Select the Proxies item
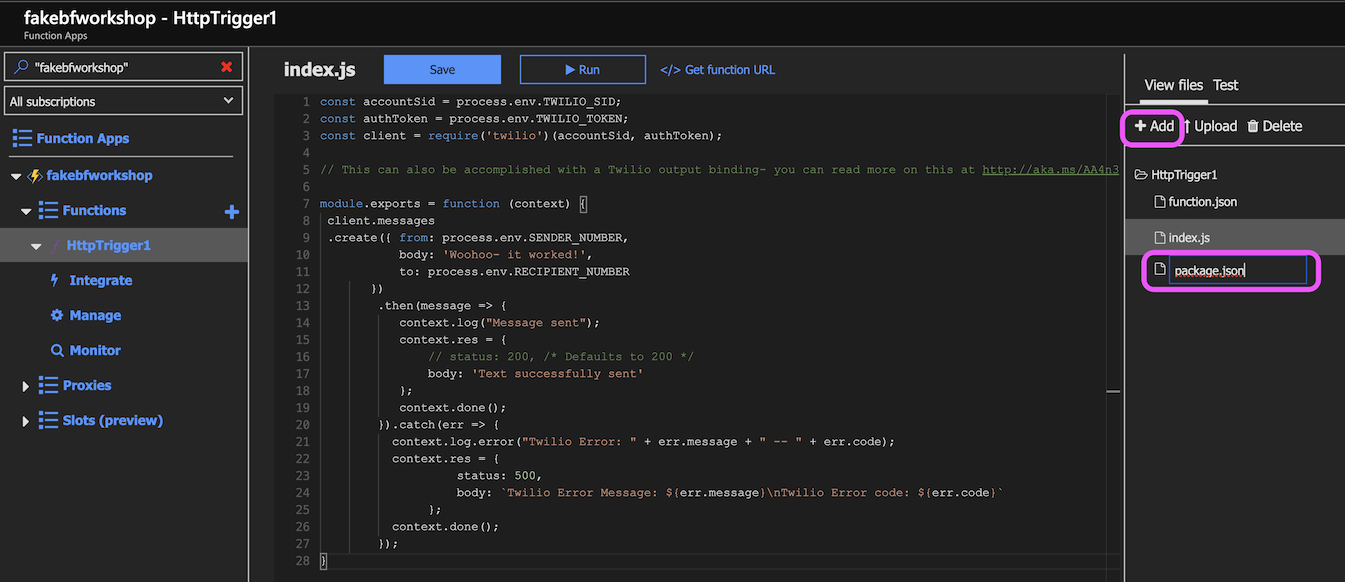The width and height of the screenshot is (1345, 582). 87,385
